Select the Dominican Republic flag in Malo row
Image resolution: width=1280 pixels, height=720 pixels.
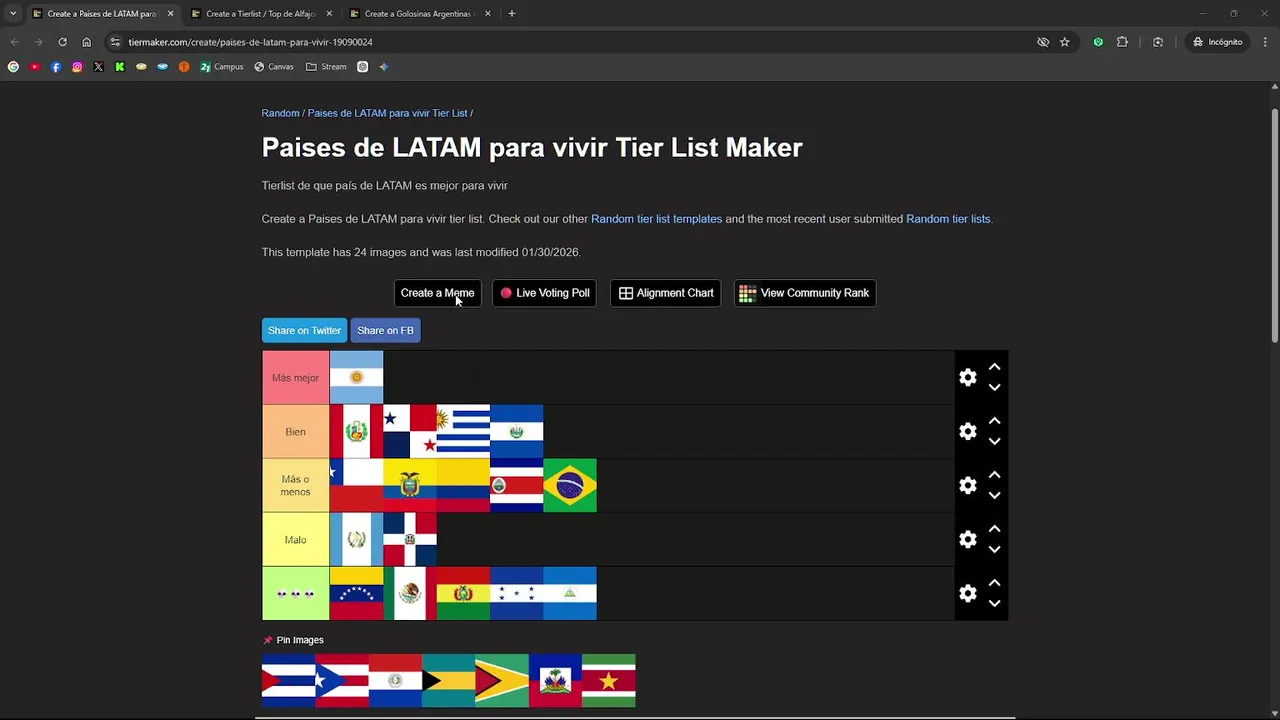click(x=410, y=540)
